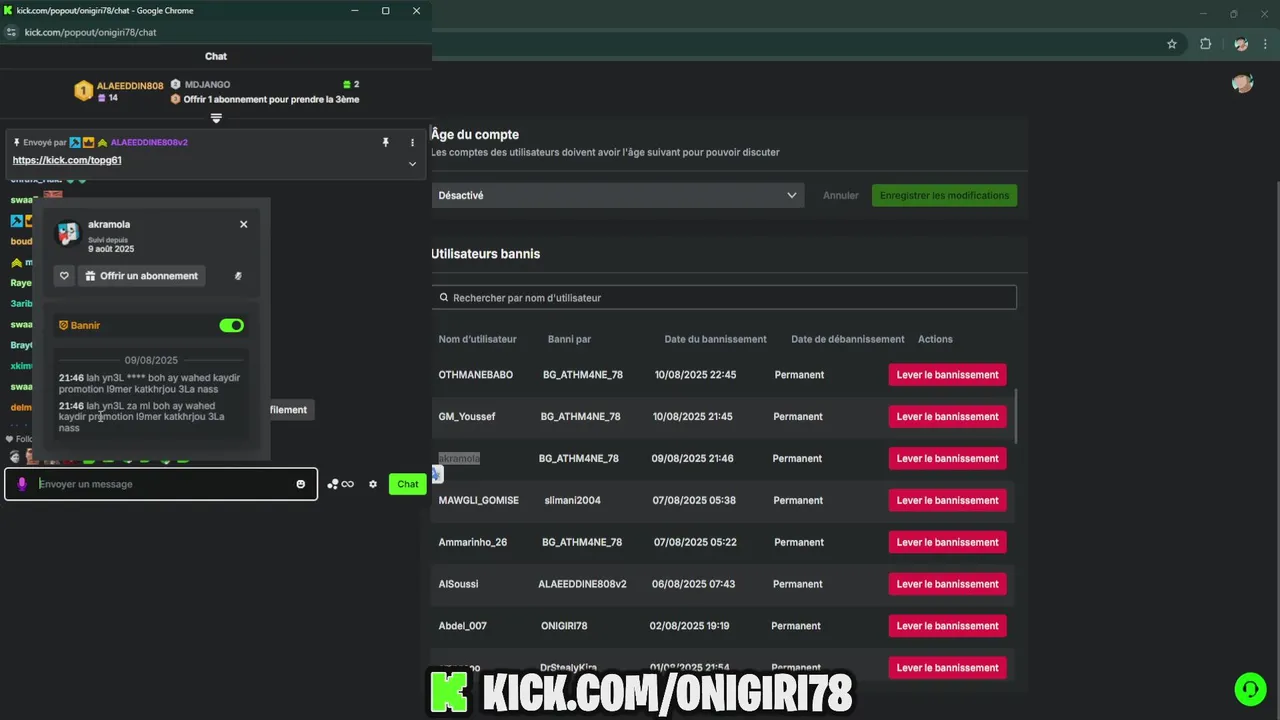Click OTHMANEBABO username cell

tap(476, 375)
